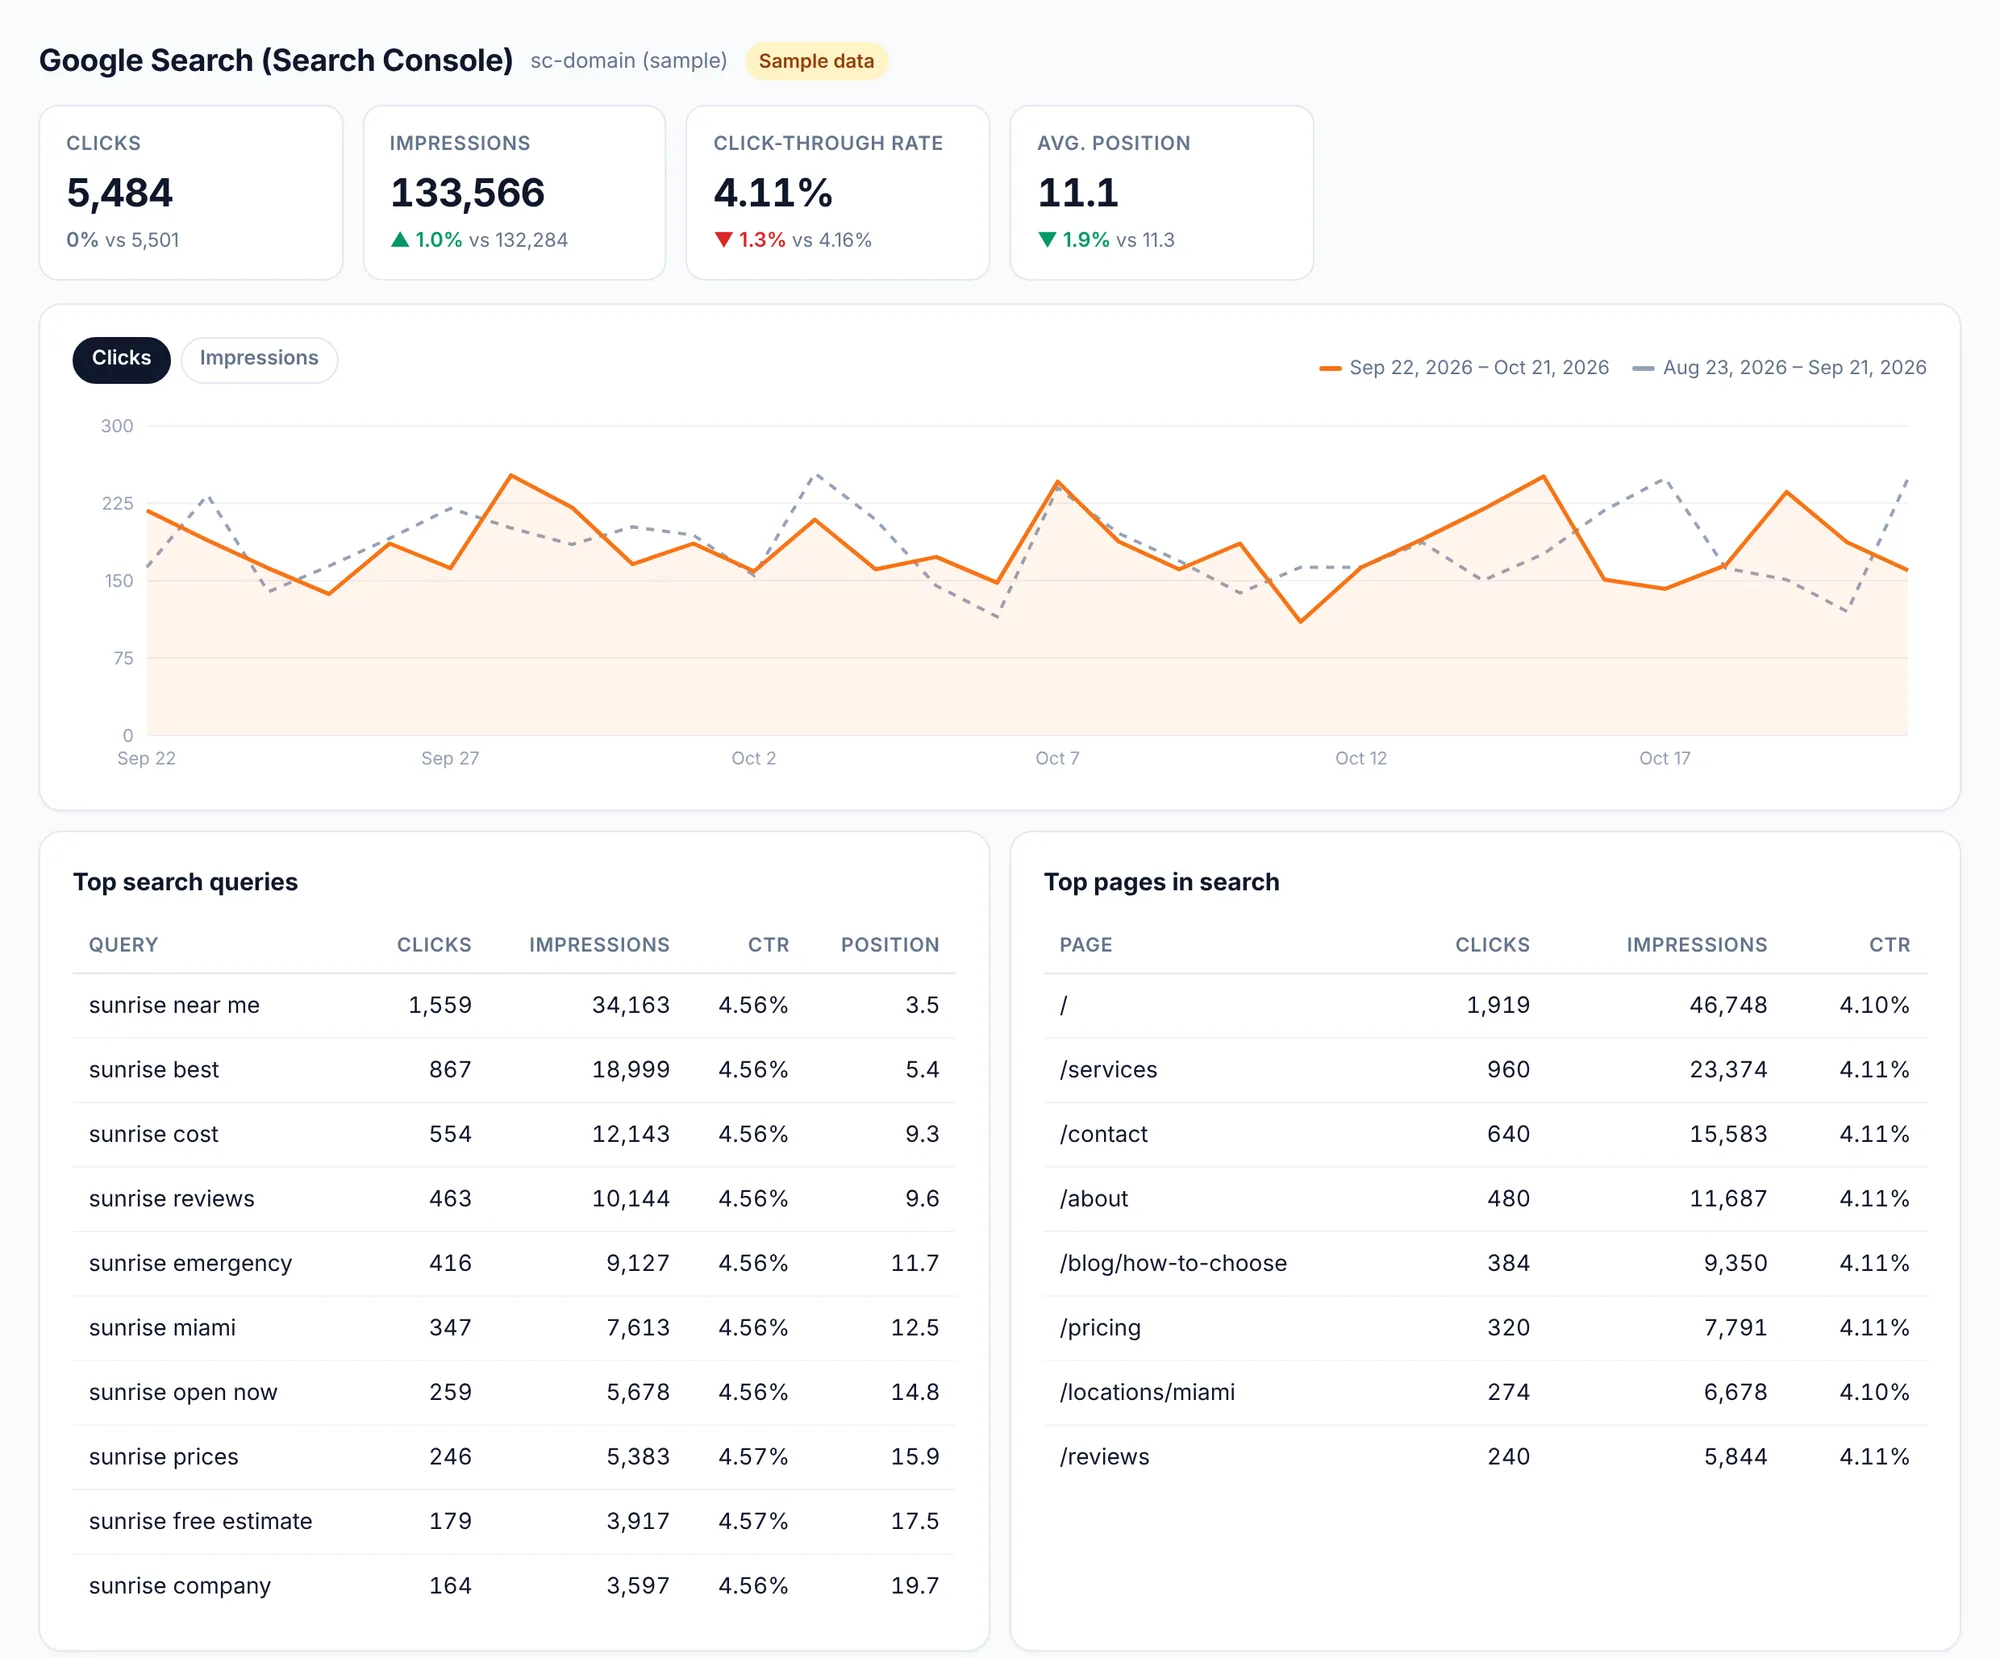The width and height of the screenshot is (2000, 1658).
Task: Click the Sep 27 axis label
Action: pyautogui.click(x=450, y=759)
